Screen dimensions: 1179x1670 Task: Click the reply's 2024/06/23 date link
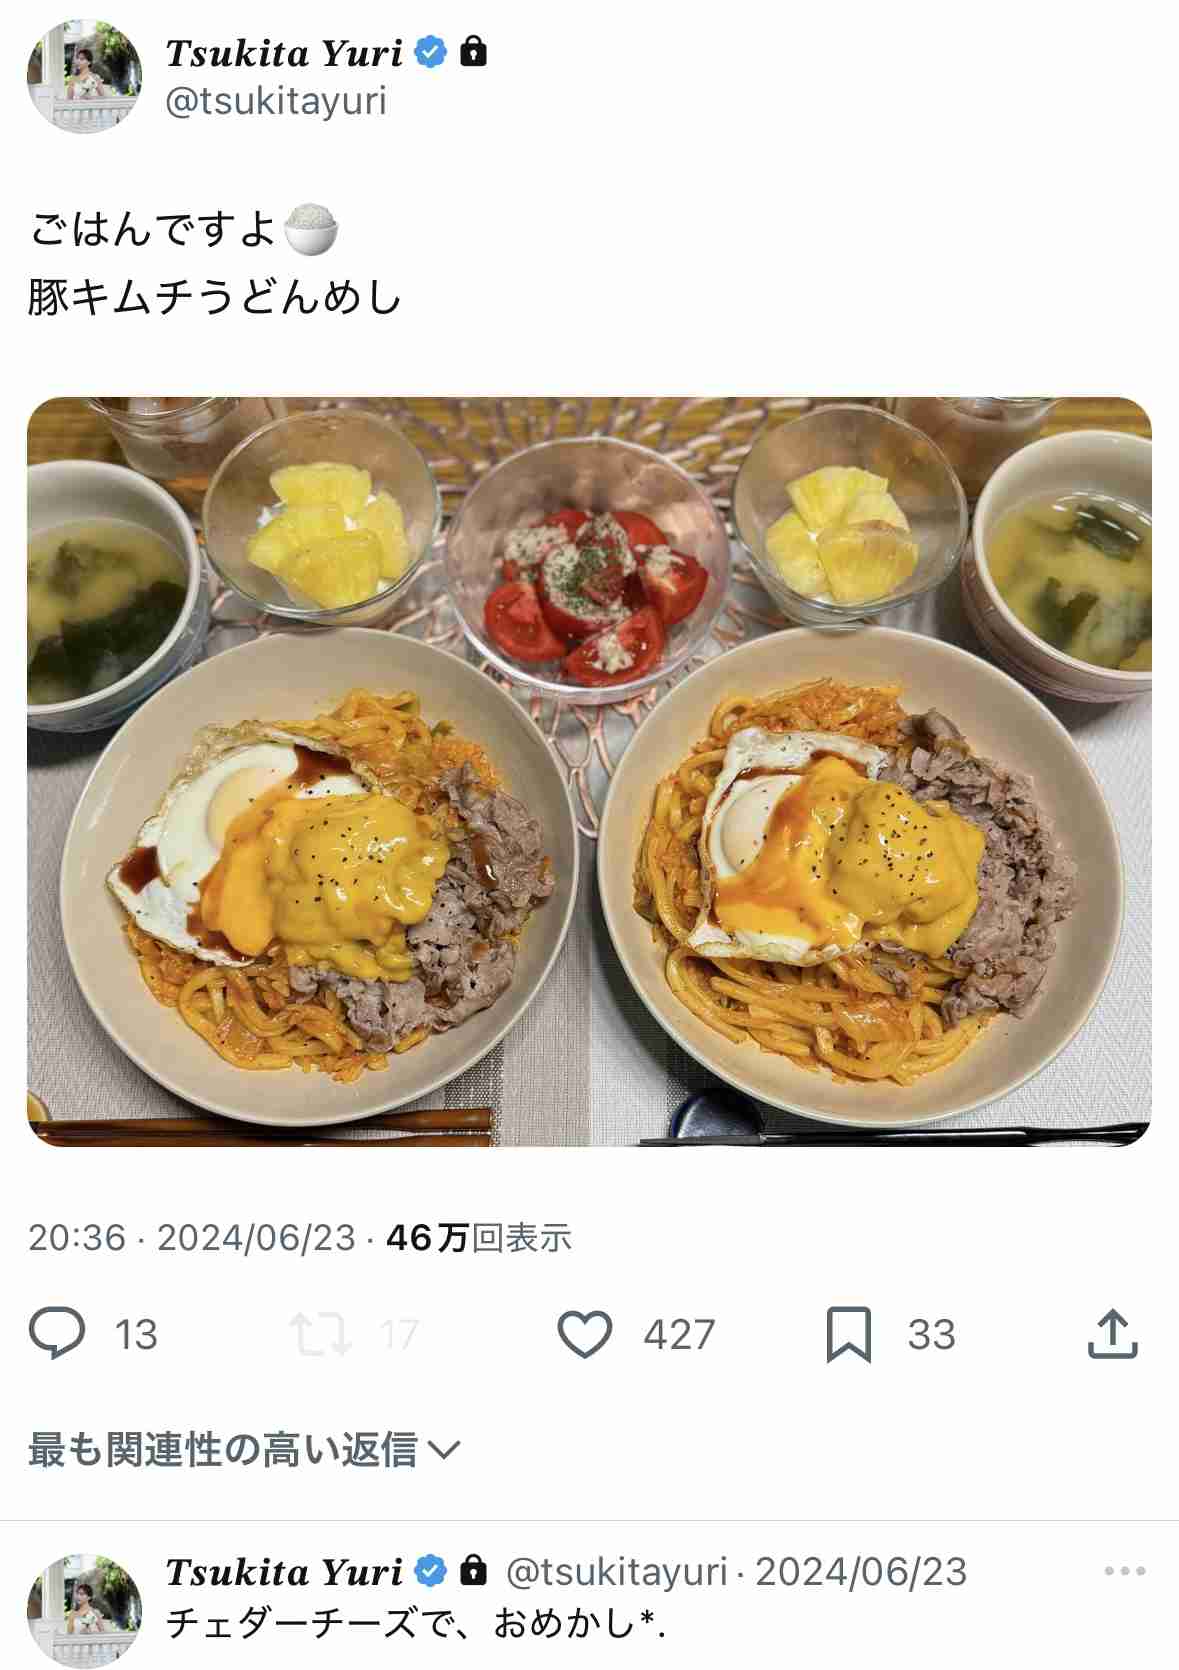tap(861, 1571)
